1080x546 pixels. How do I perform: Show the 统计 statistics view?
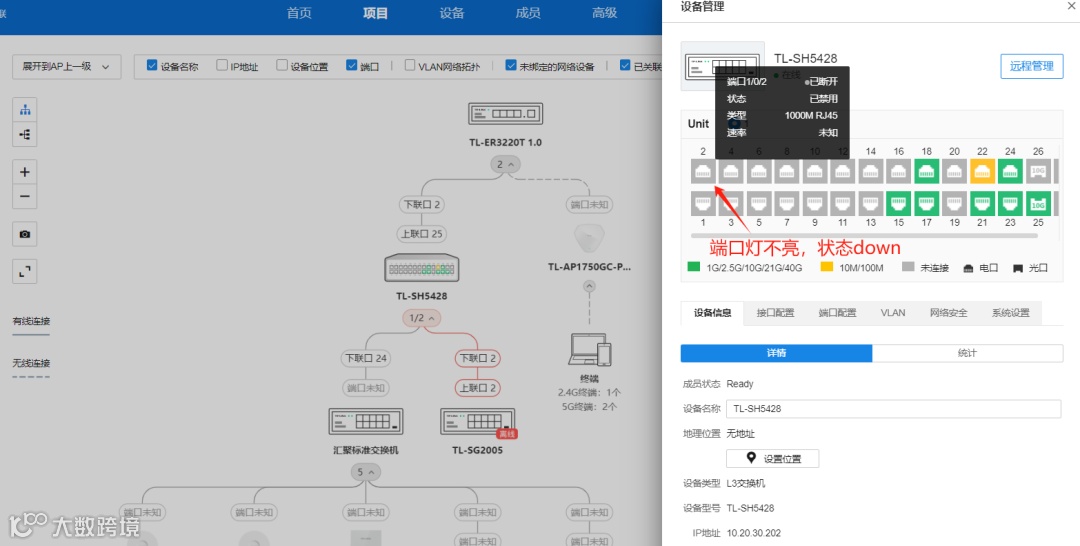[967, 353]
